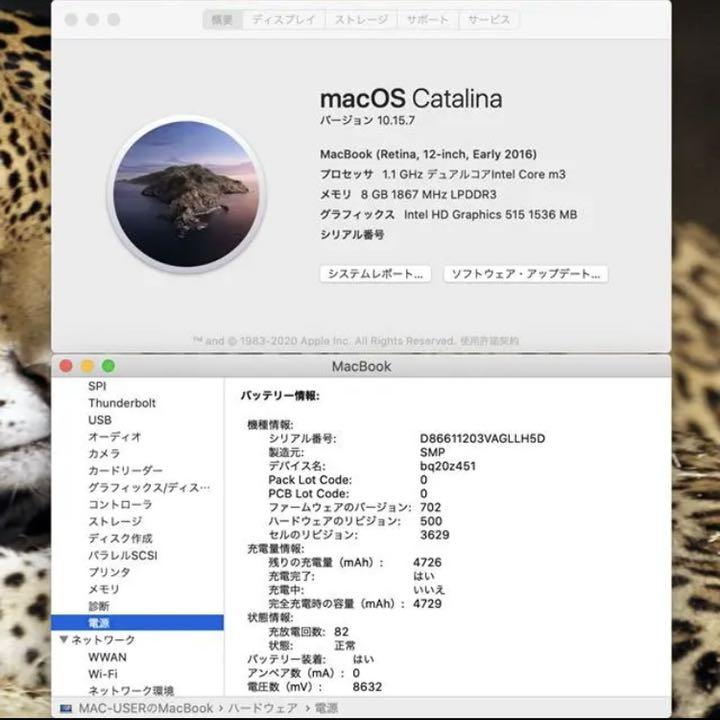Select カードリーダー in the sidebar

pyautogui.click(x=125, y=471)
